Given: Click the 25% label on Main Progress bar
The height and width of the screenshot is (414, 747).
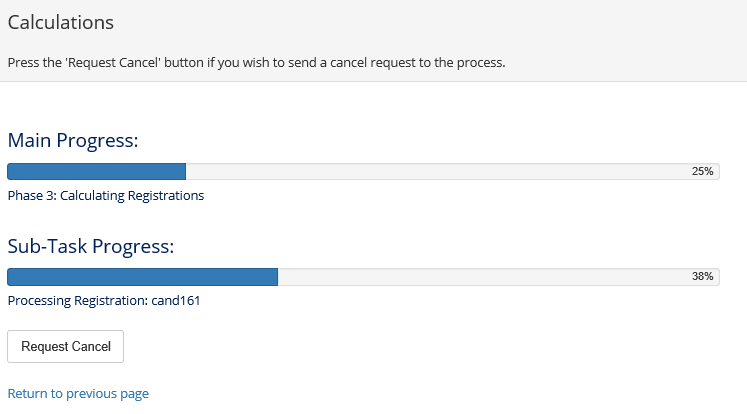Looking at the screenshot, I should [x=702, y=171].
